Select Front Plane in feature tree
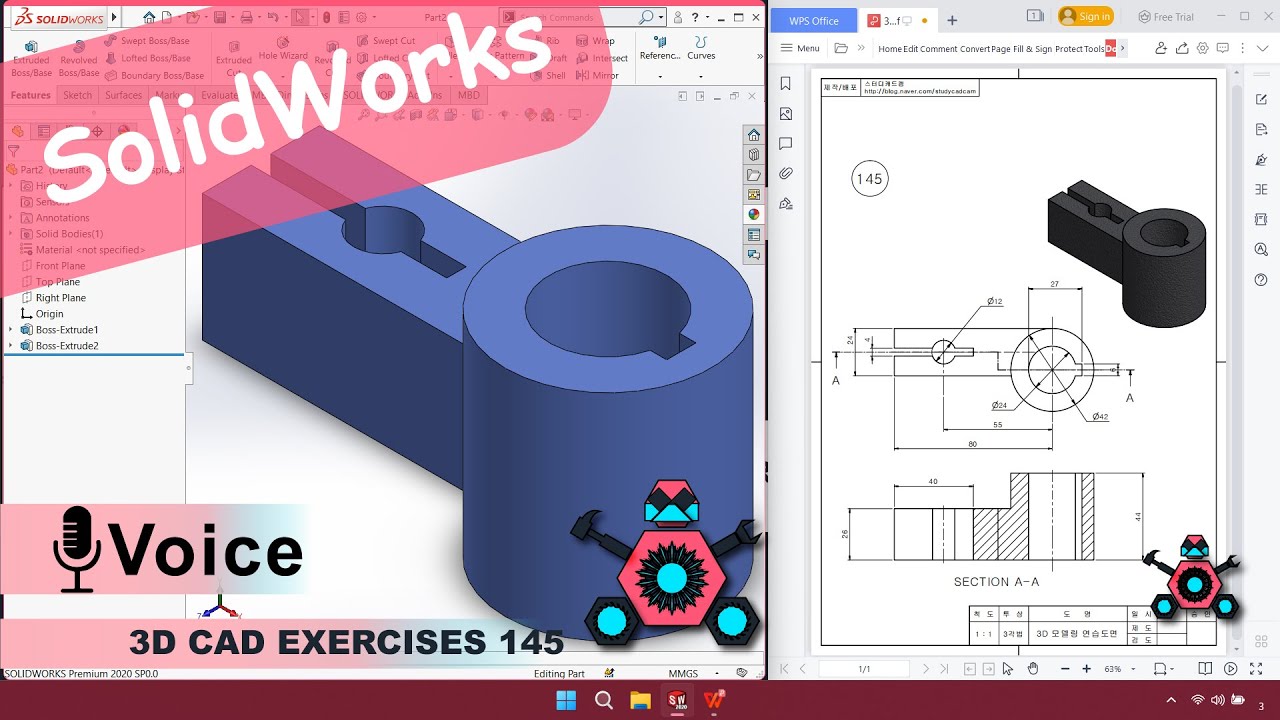The image size is (1280, 720). tap(60, 266)
